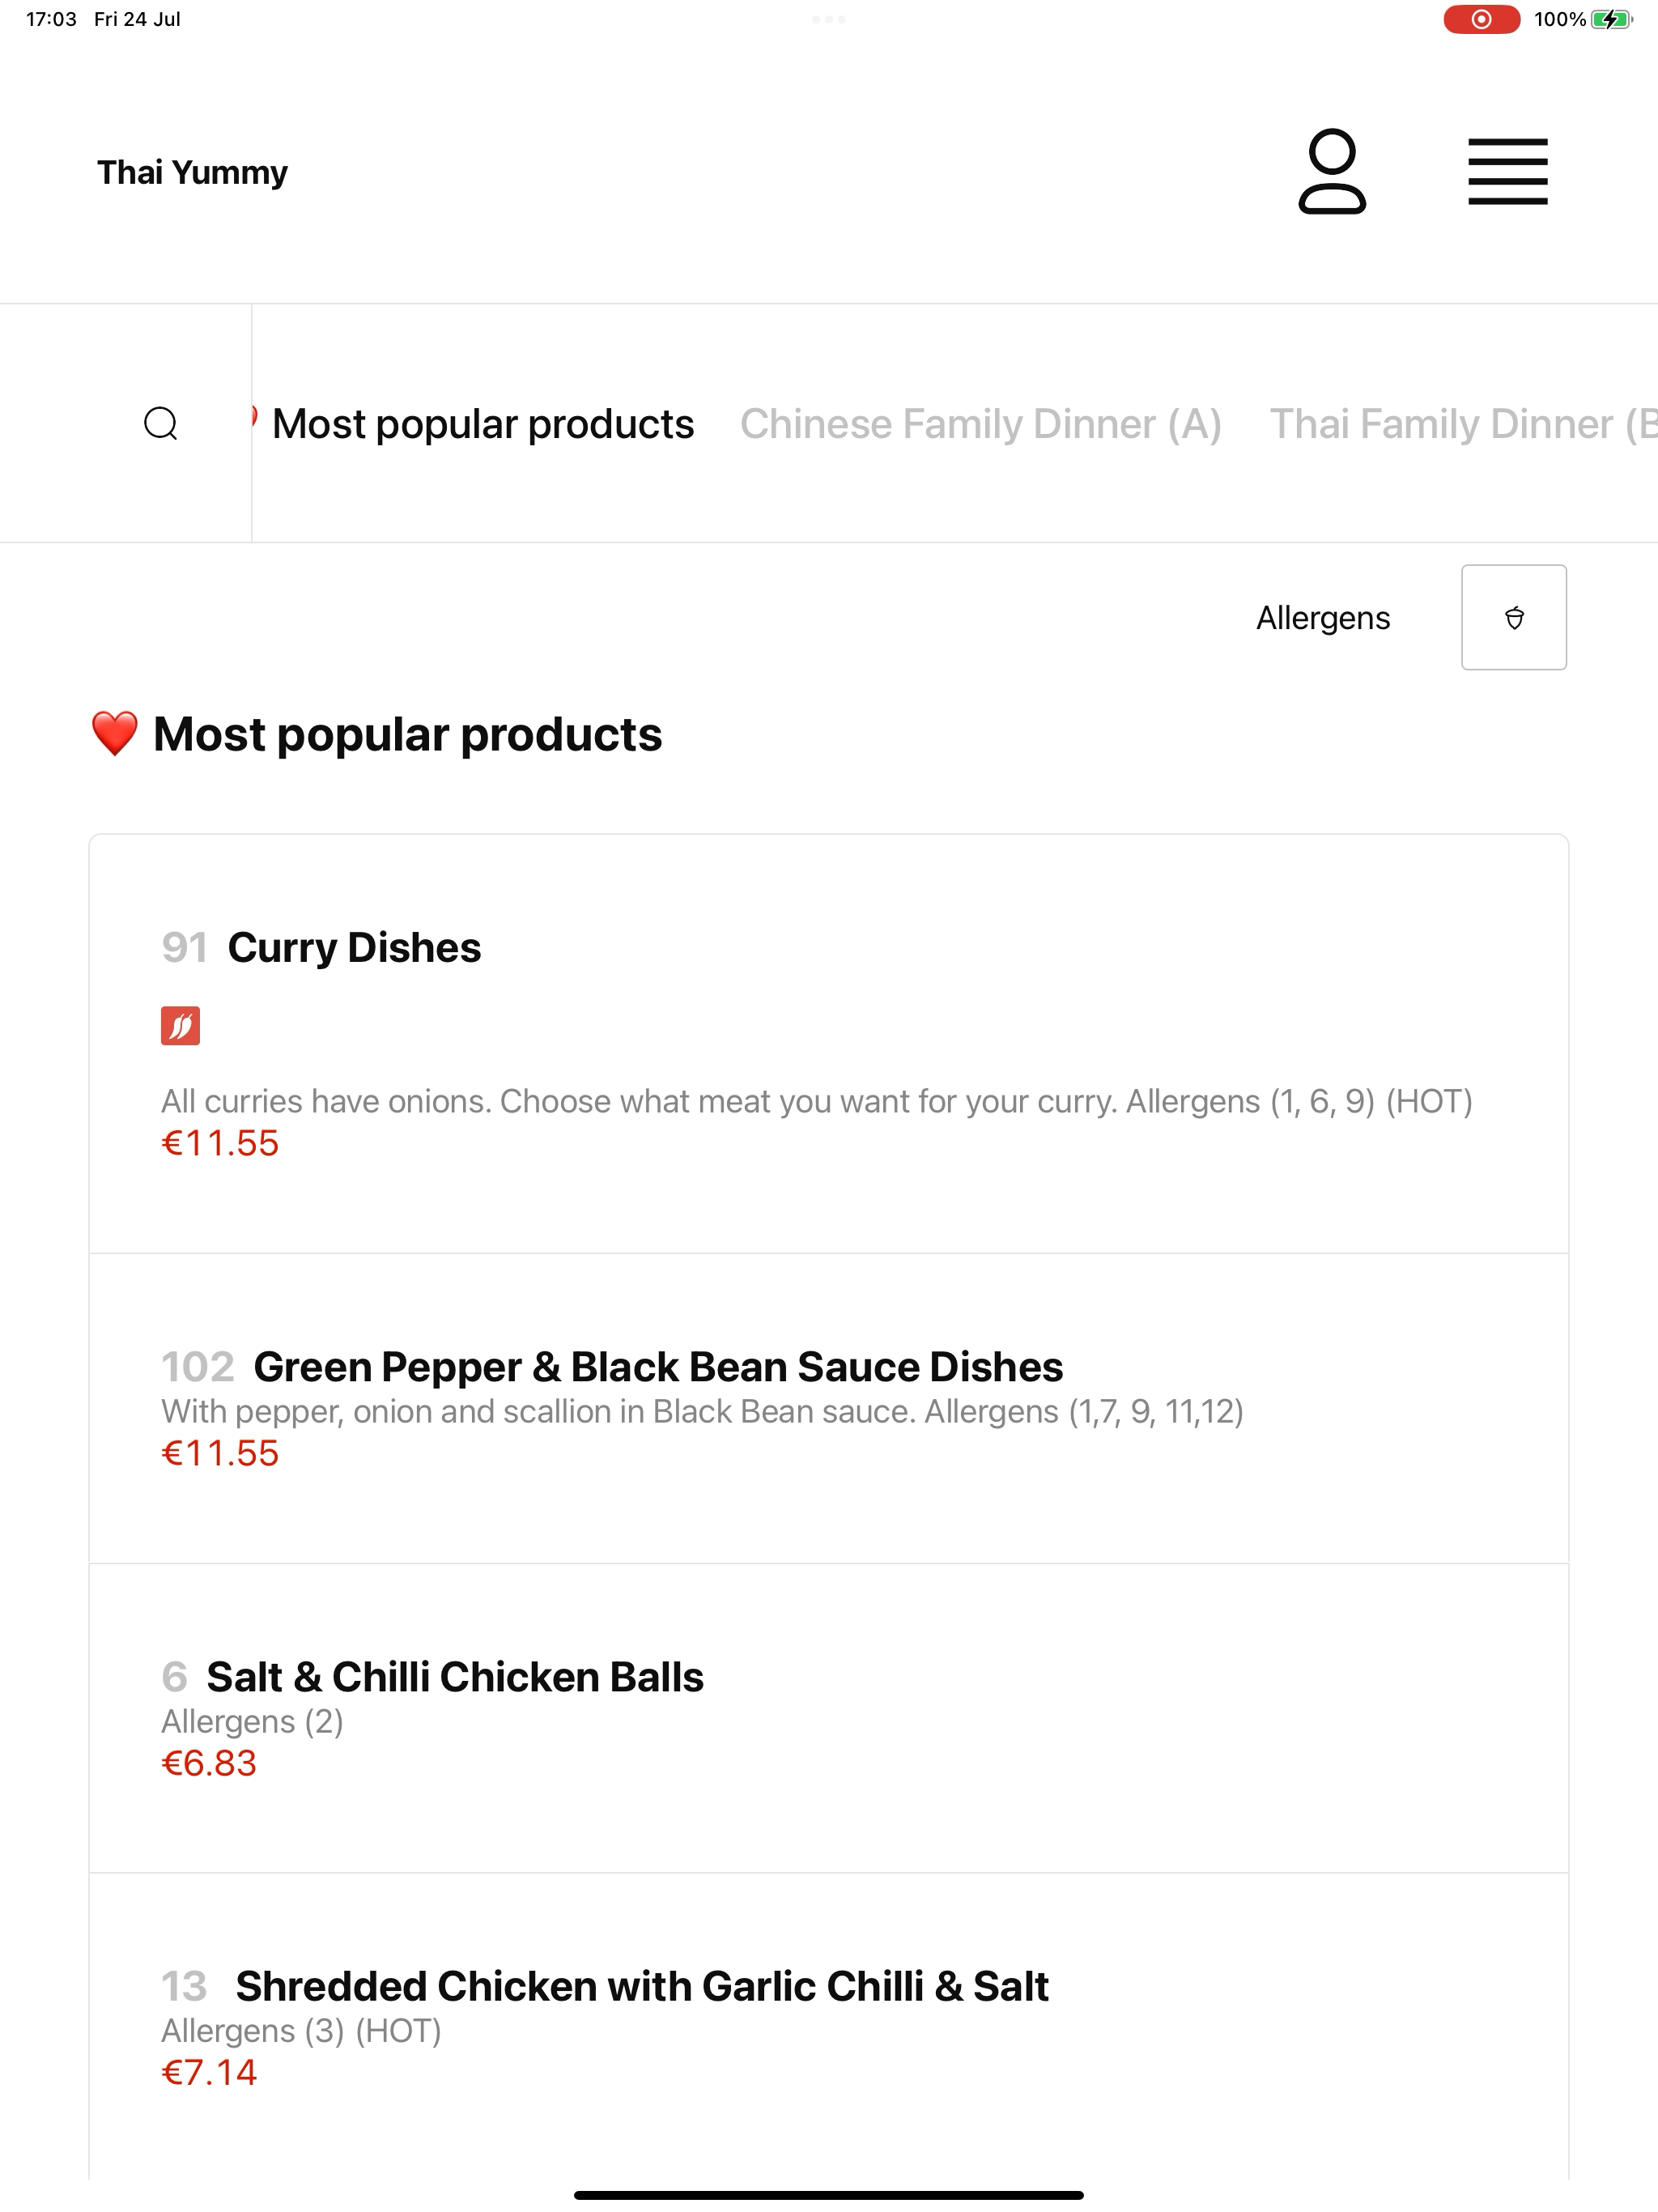Viewport: 1658px width, 2212px height.
Task: Tap the three-dot multitasking indicator at top
Action: pyautogui.click(x=829, y=19)
